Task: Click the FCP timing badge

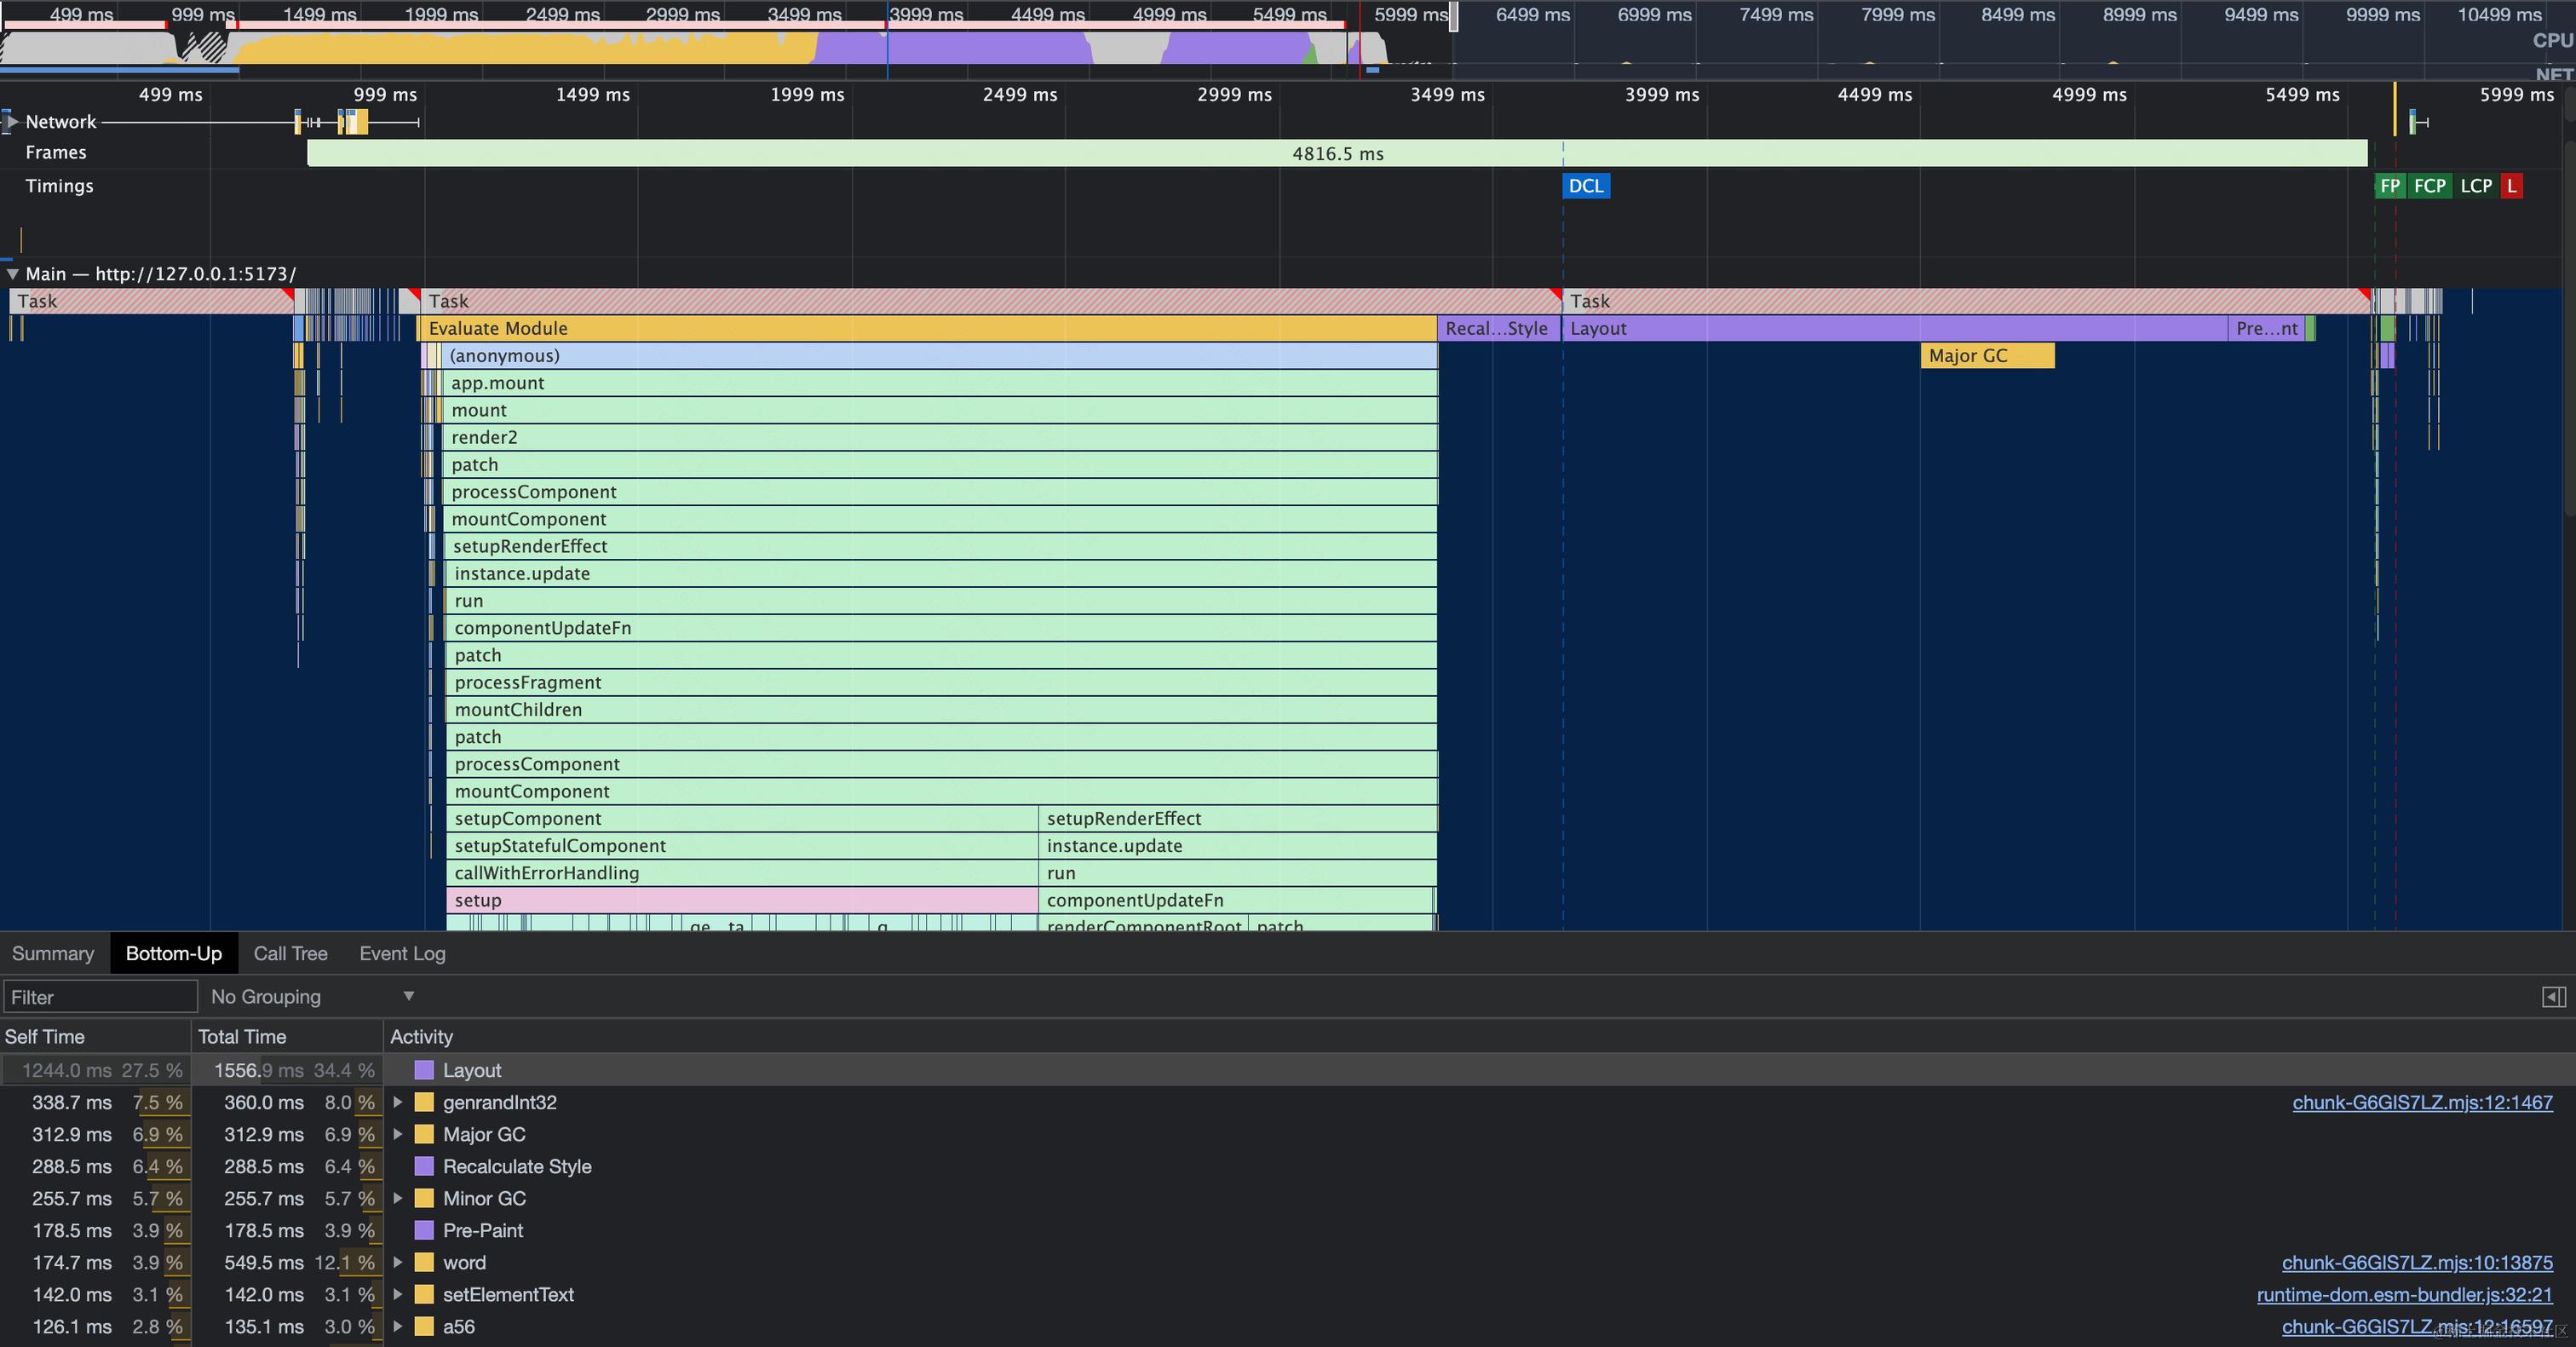Action: (2429, 186)
